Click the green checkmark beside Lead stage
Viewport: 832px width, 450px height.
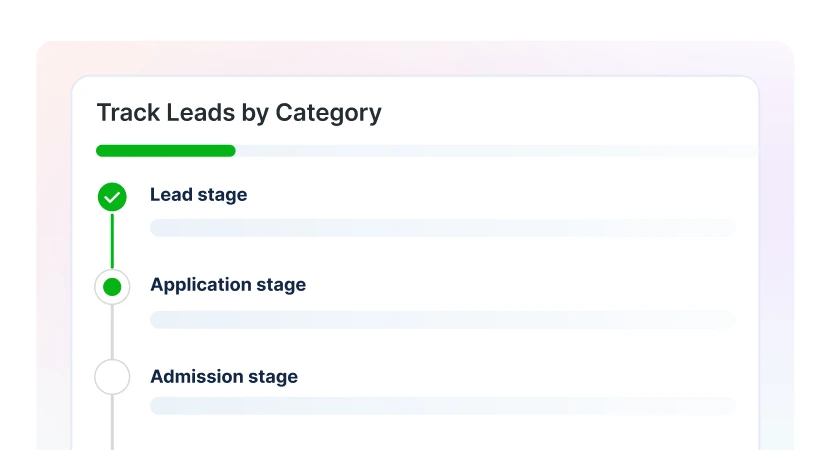(112, 197)
